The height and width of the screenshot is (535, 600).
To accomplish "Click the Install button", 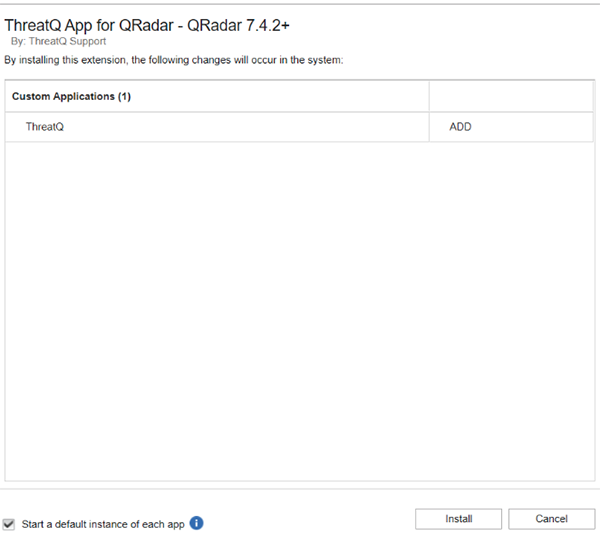I will pos(458,519).
